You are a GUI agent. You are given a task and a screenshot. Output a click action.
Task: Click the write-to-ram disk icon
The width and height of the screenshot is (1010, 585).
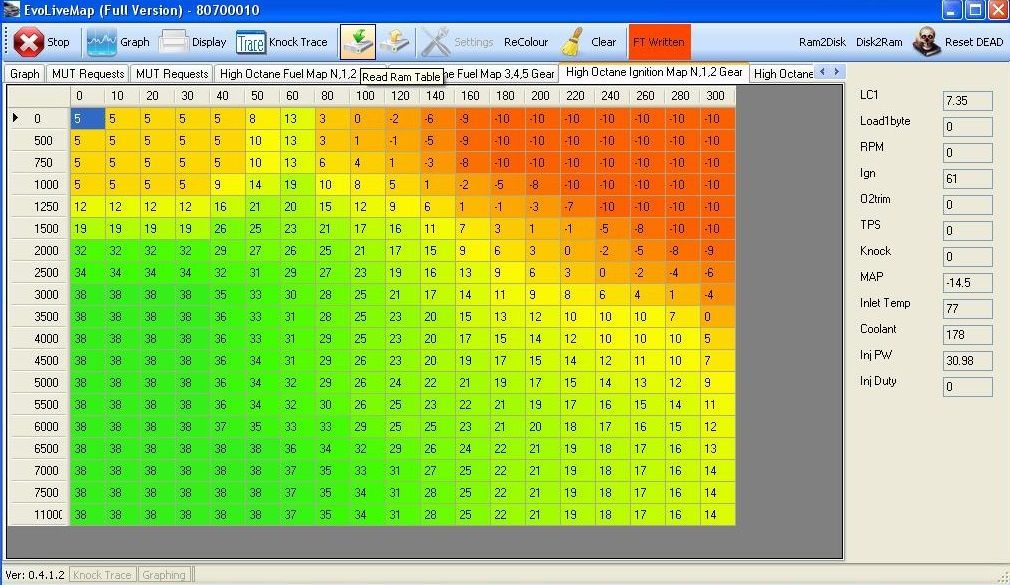pos(395,41)
